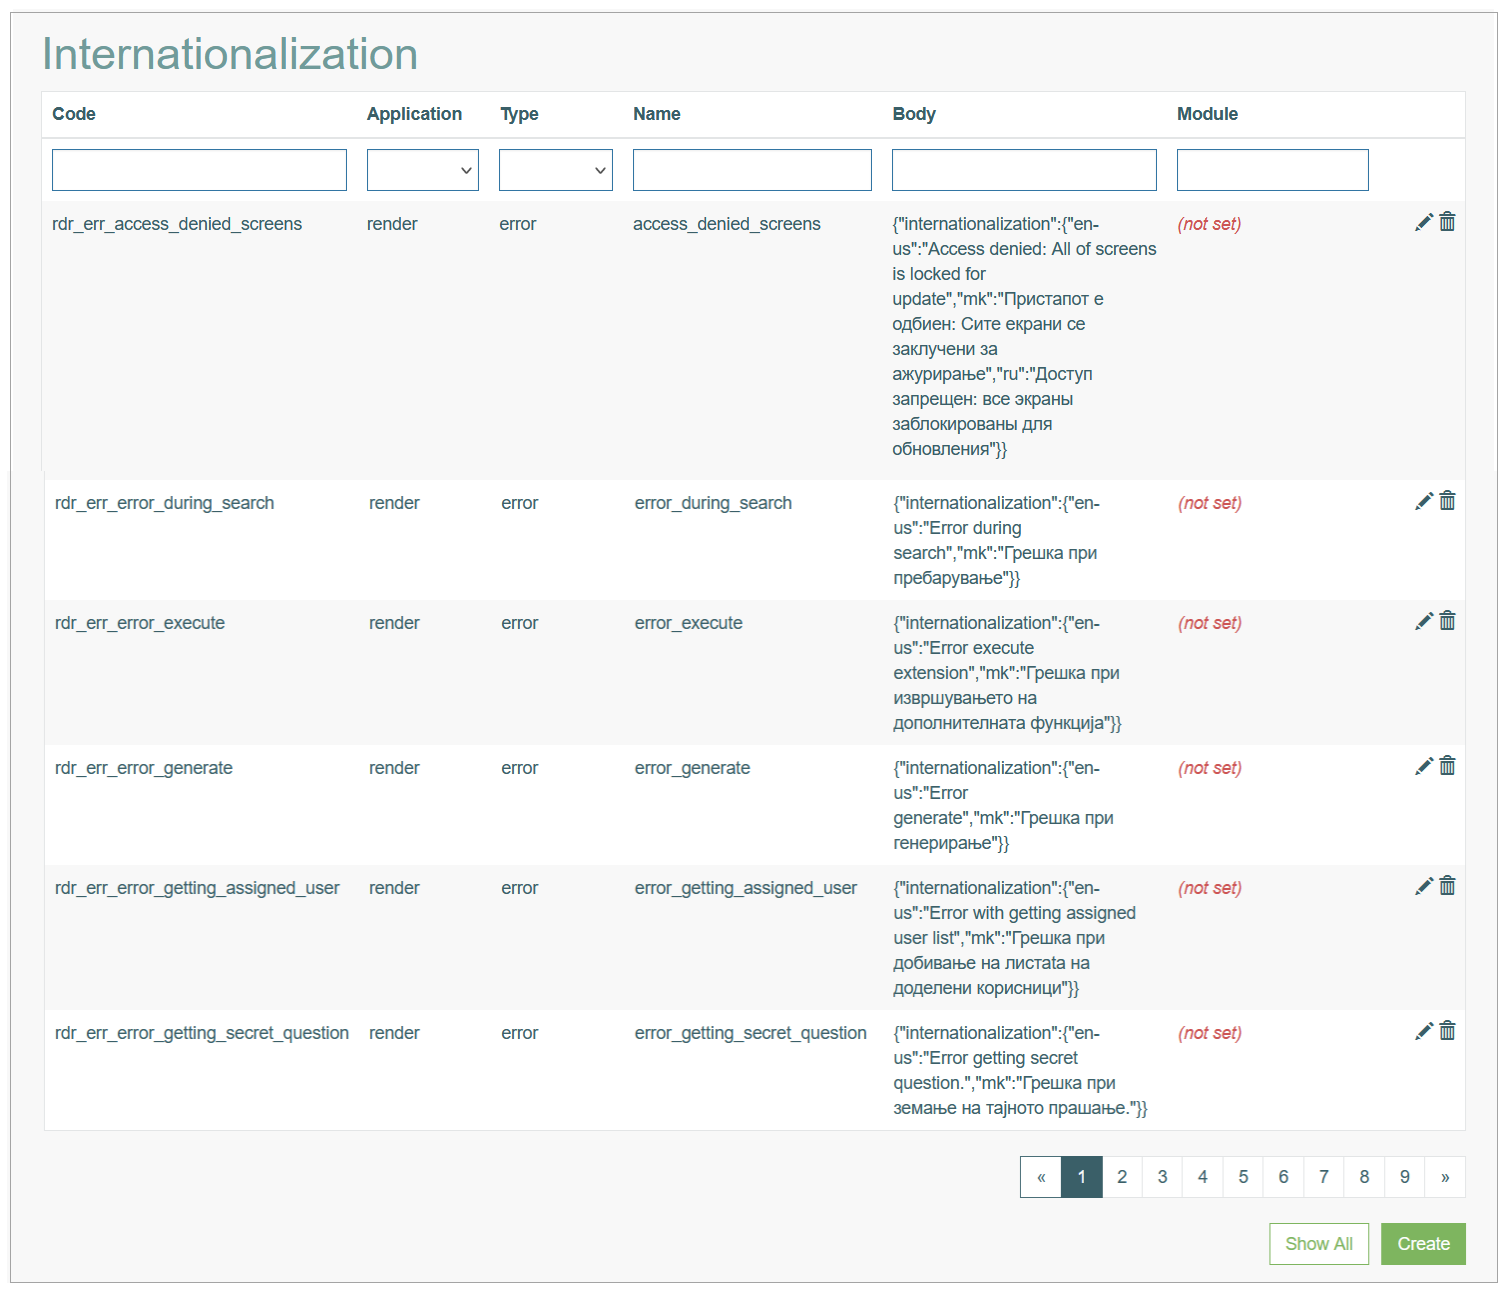
Task: Click "(not set)" in the error_execute row
Action: (x=1210, y=623)
